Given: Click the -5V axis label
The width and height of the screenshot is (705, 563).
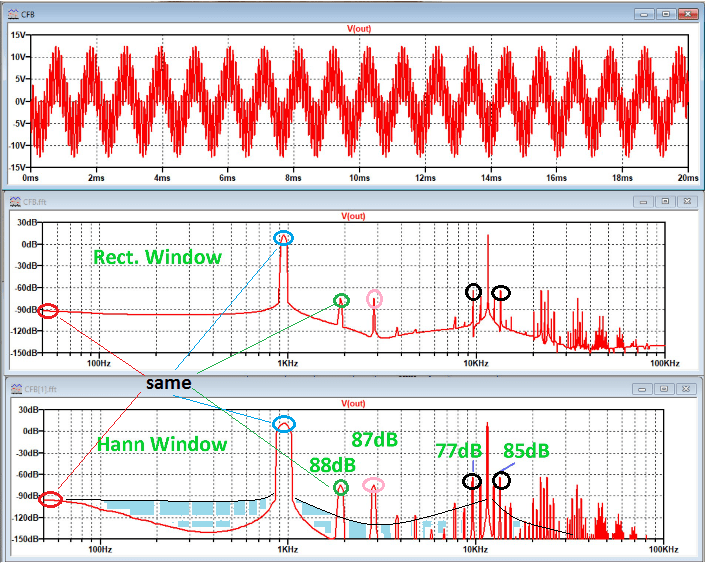Looking at the screenshot, I should point(19,123).
